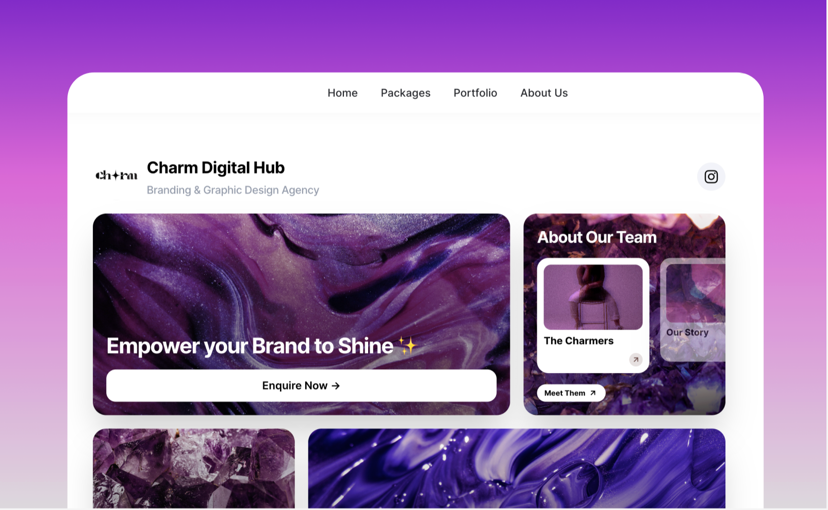This screenshot has height=510, width=828.
Task: Open The Charmers team card
Action: coord(592,315)
